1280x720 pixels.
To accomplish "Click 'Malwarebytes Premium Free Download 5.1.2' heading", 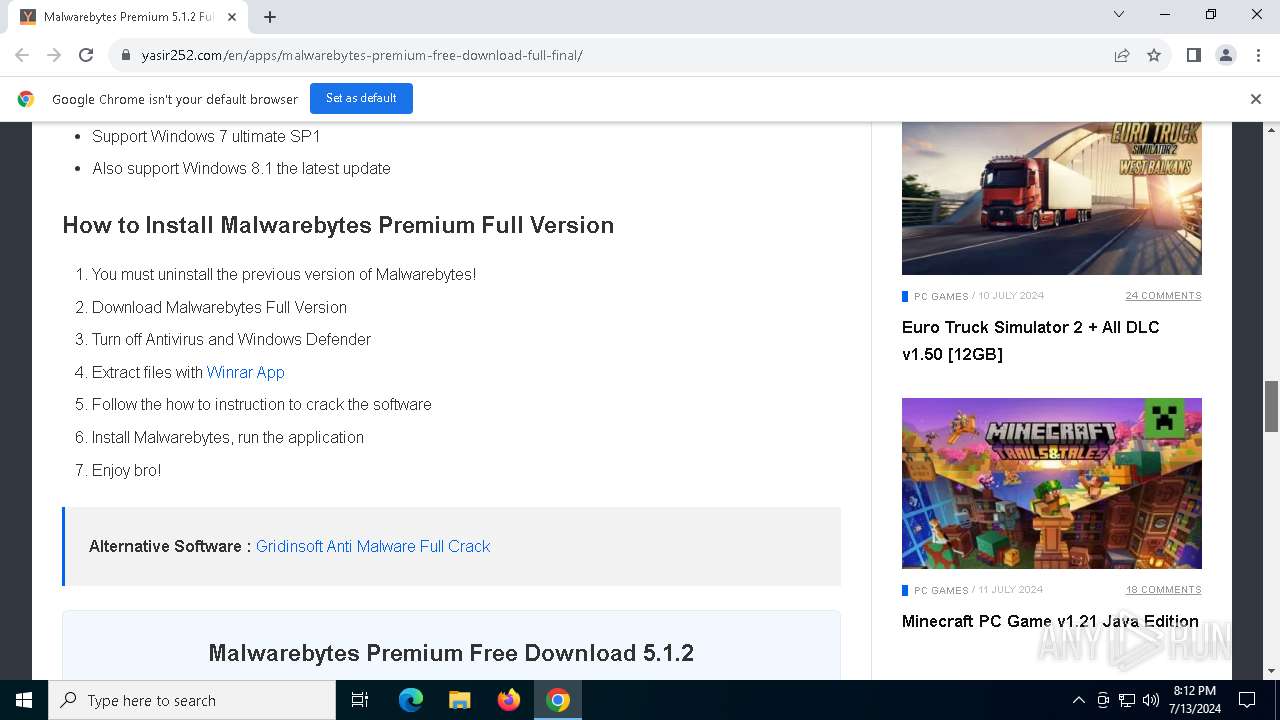I will pyautogui.click(x=451, y=653).
